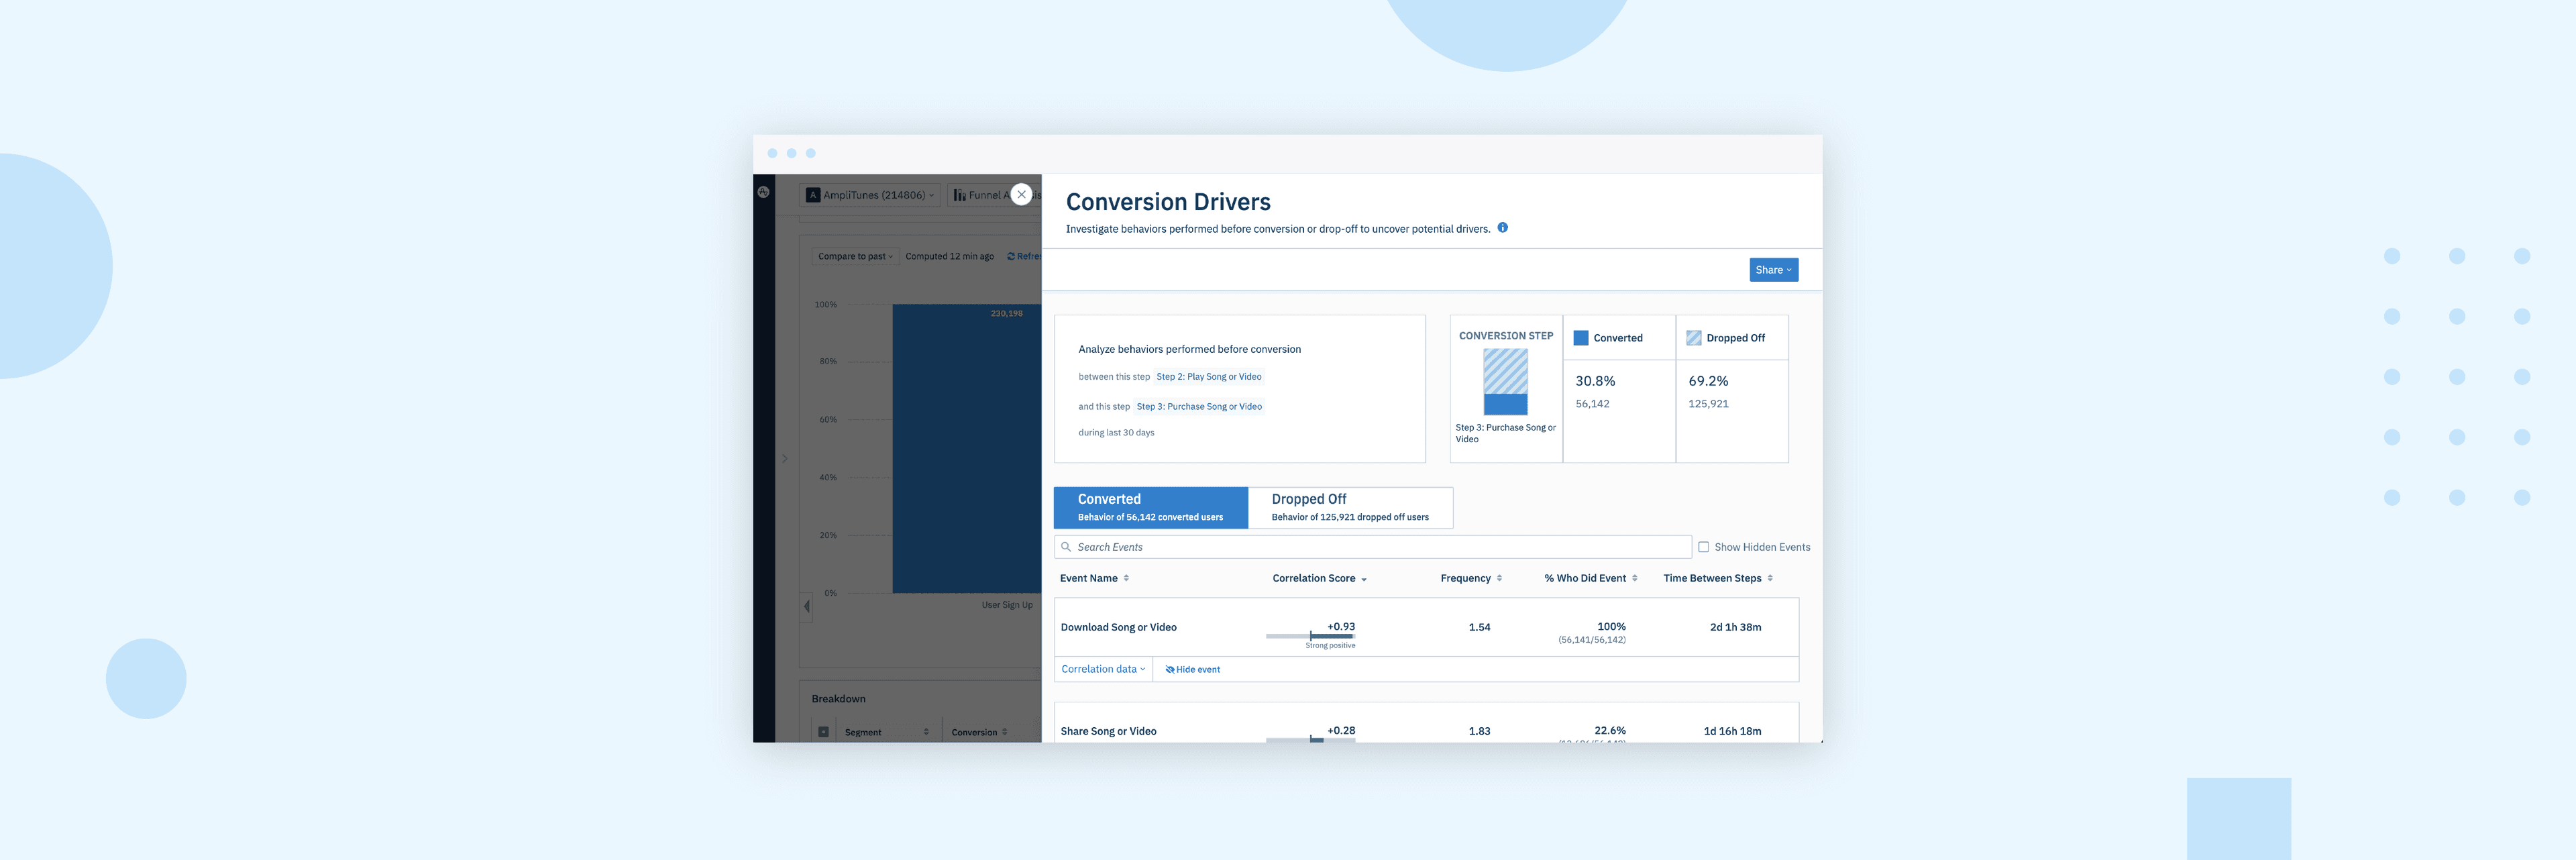Click the Funnel Analysis chart icon
The width and height of the screenshot is (2576, 860).
click(959, 195)
